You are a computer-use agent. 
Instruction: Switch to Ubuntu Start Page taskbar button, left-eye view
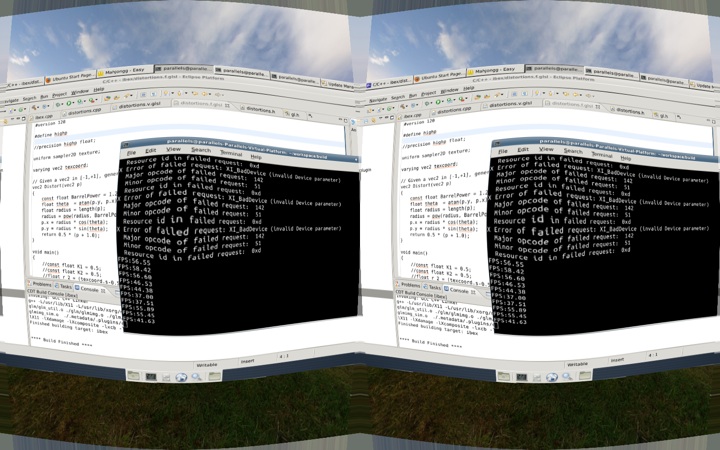[71, 78]
